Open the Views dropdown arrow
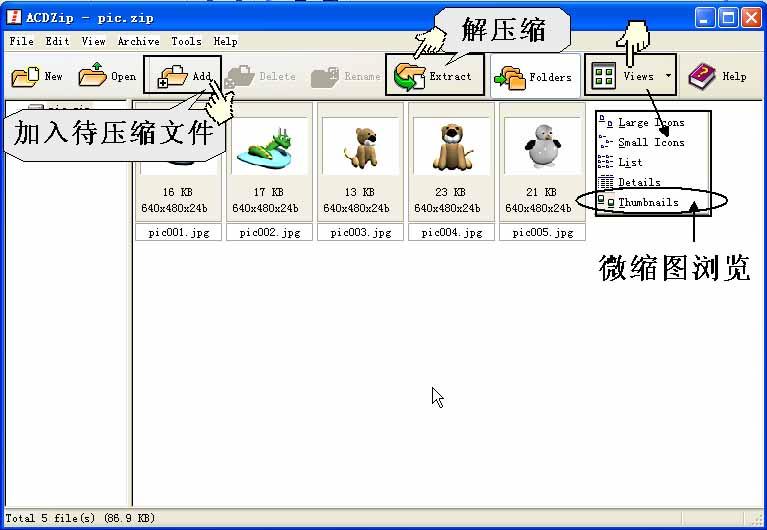This screenshot has height=530, width=767. [668, 76]
